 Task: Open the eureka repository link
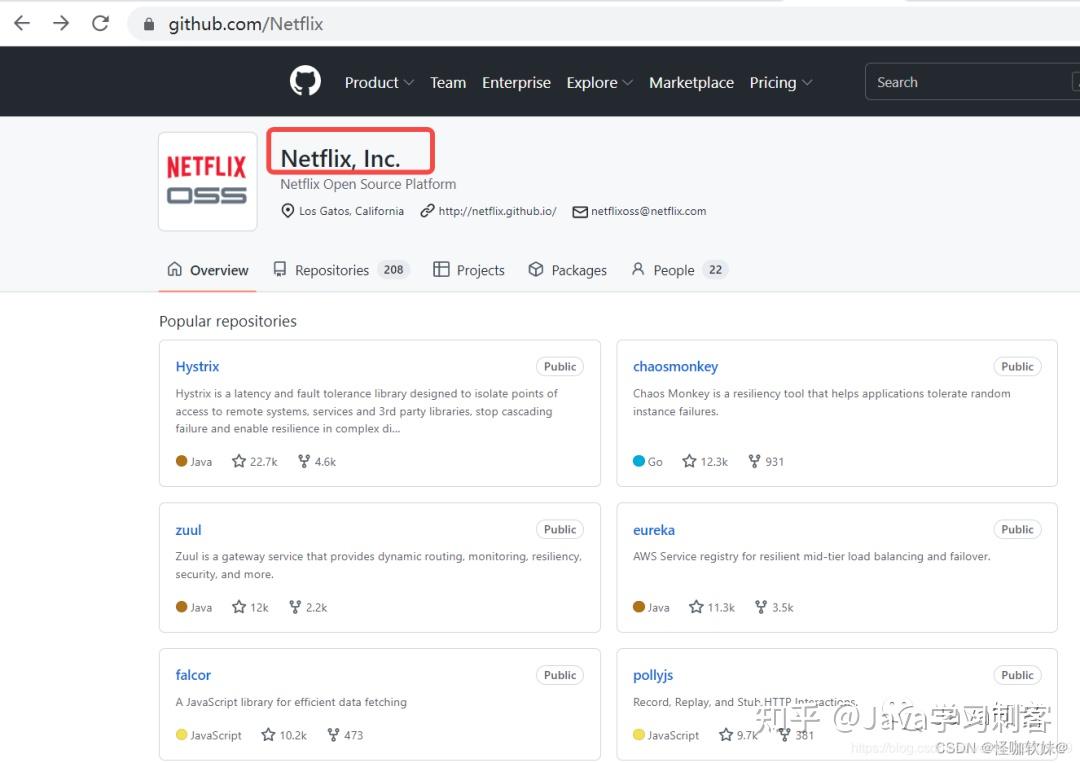(x=653, y=529)
